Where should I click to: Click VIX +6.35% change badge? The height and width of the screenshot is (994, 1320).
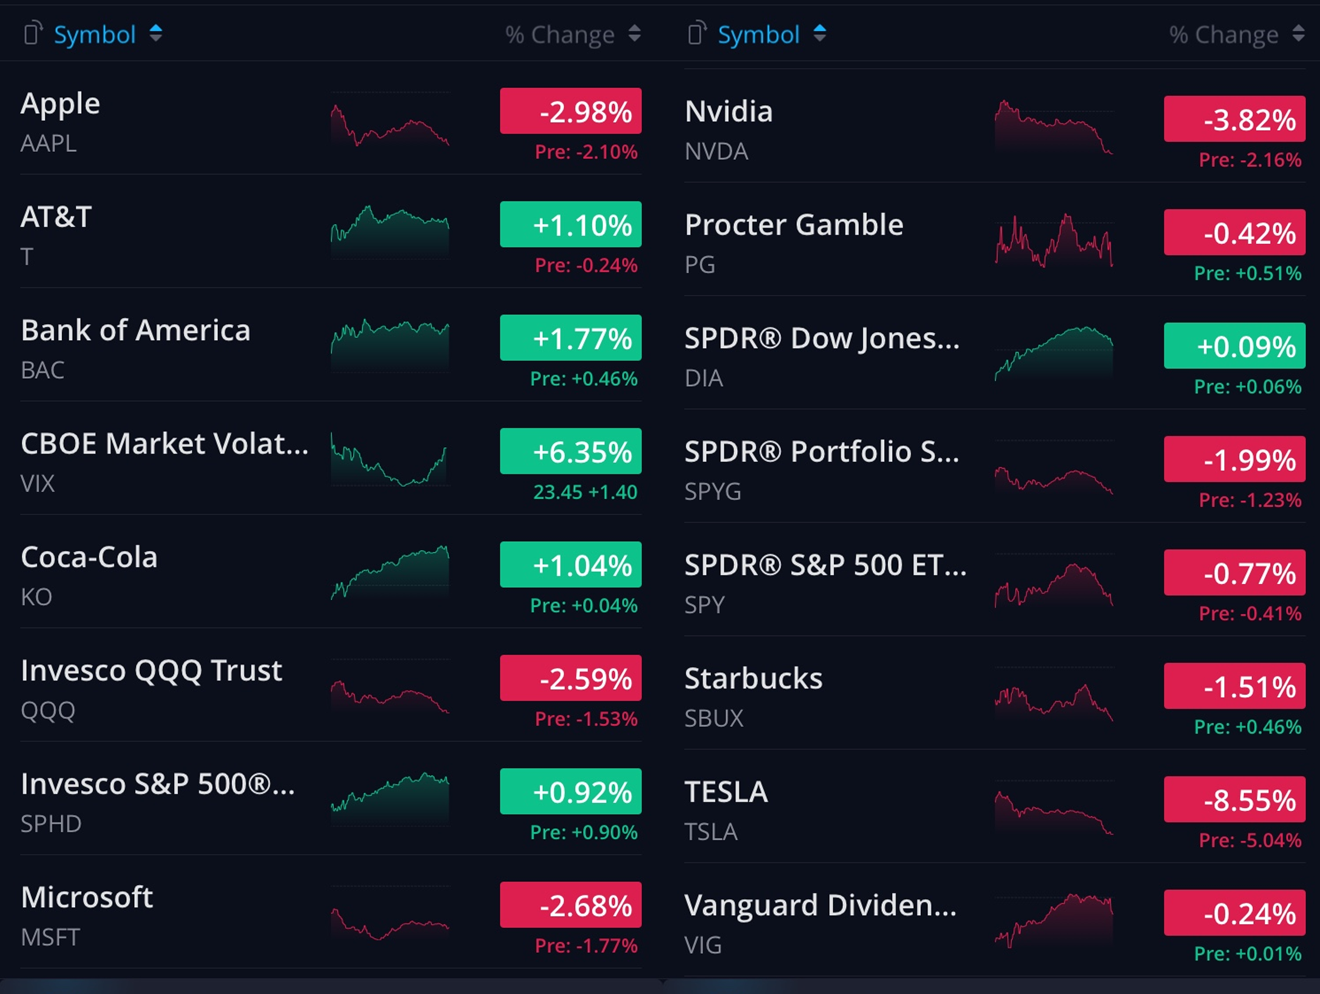pyautogui.click(x=571, y=451)
